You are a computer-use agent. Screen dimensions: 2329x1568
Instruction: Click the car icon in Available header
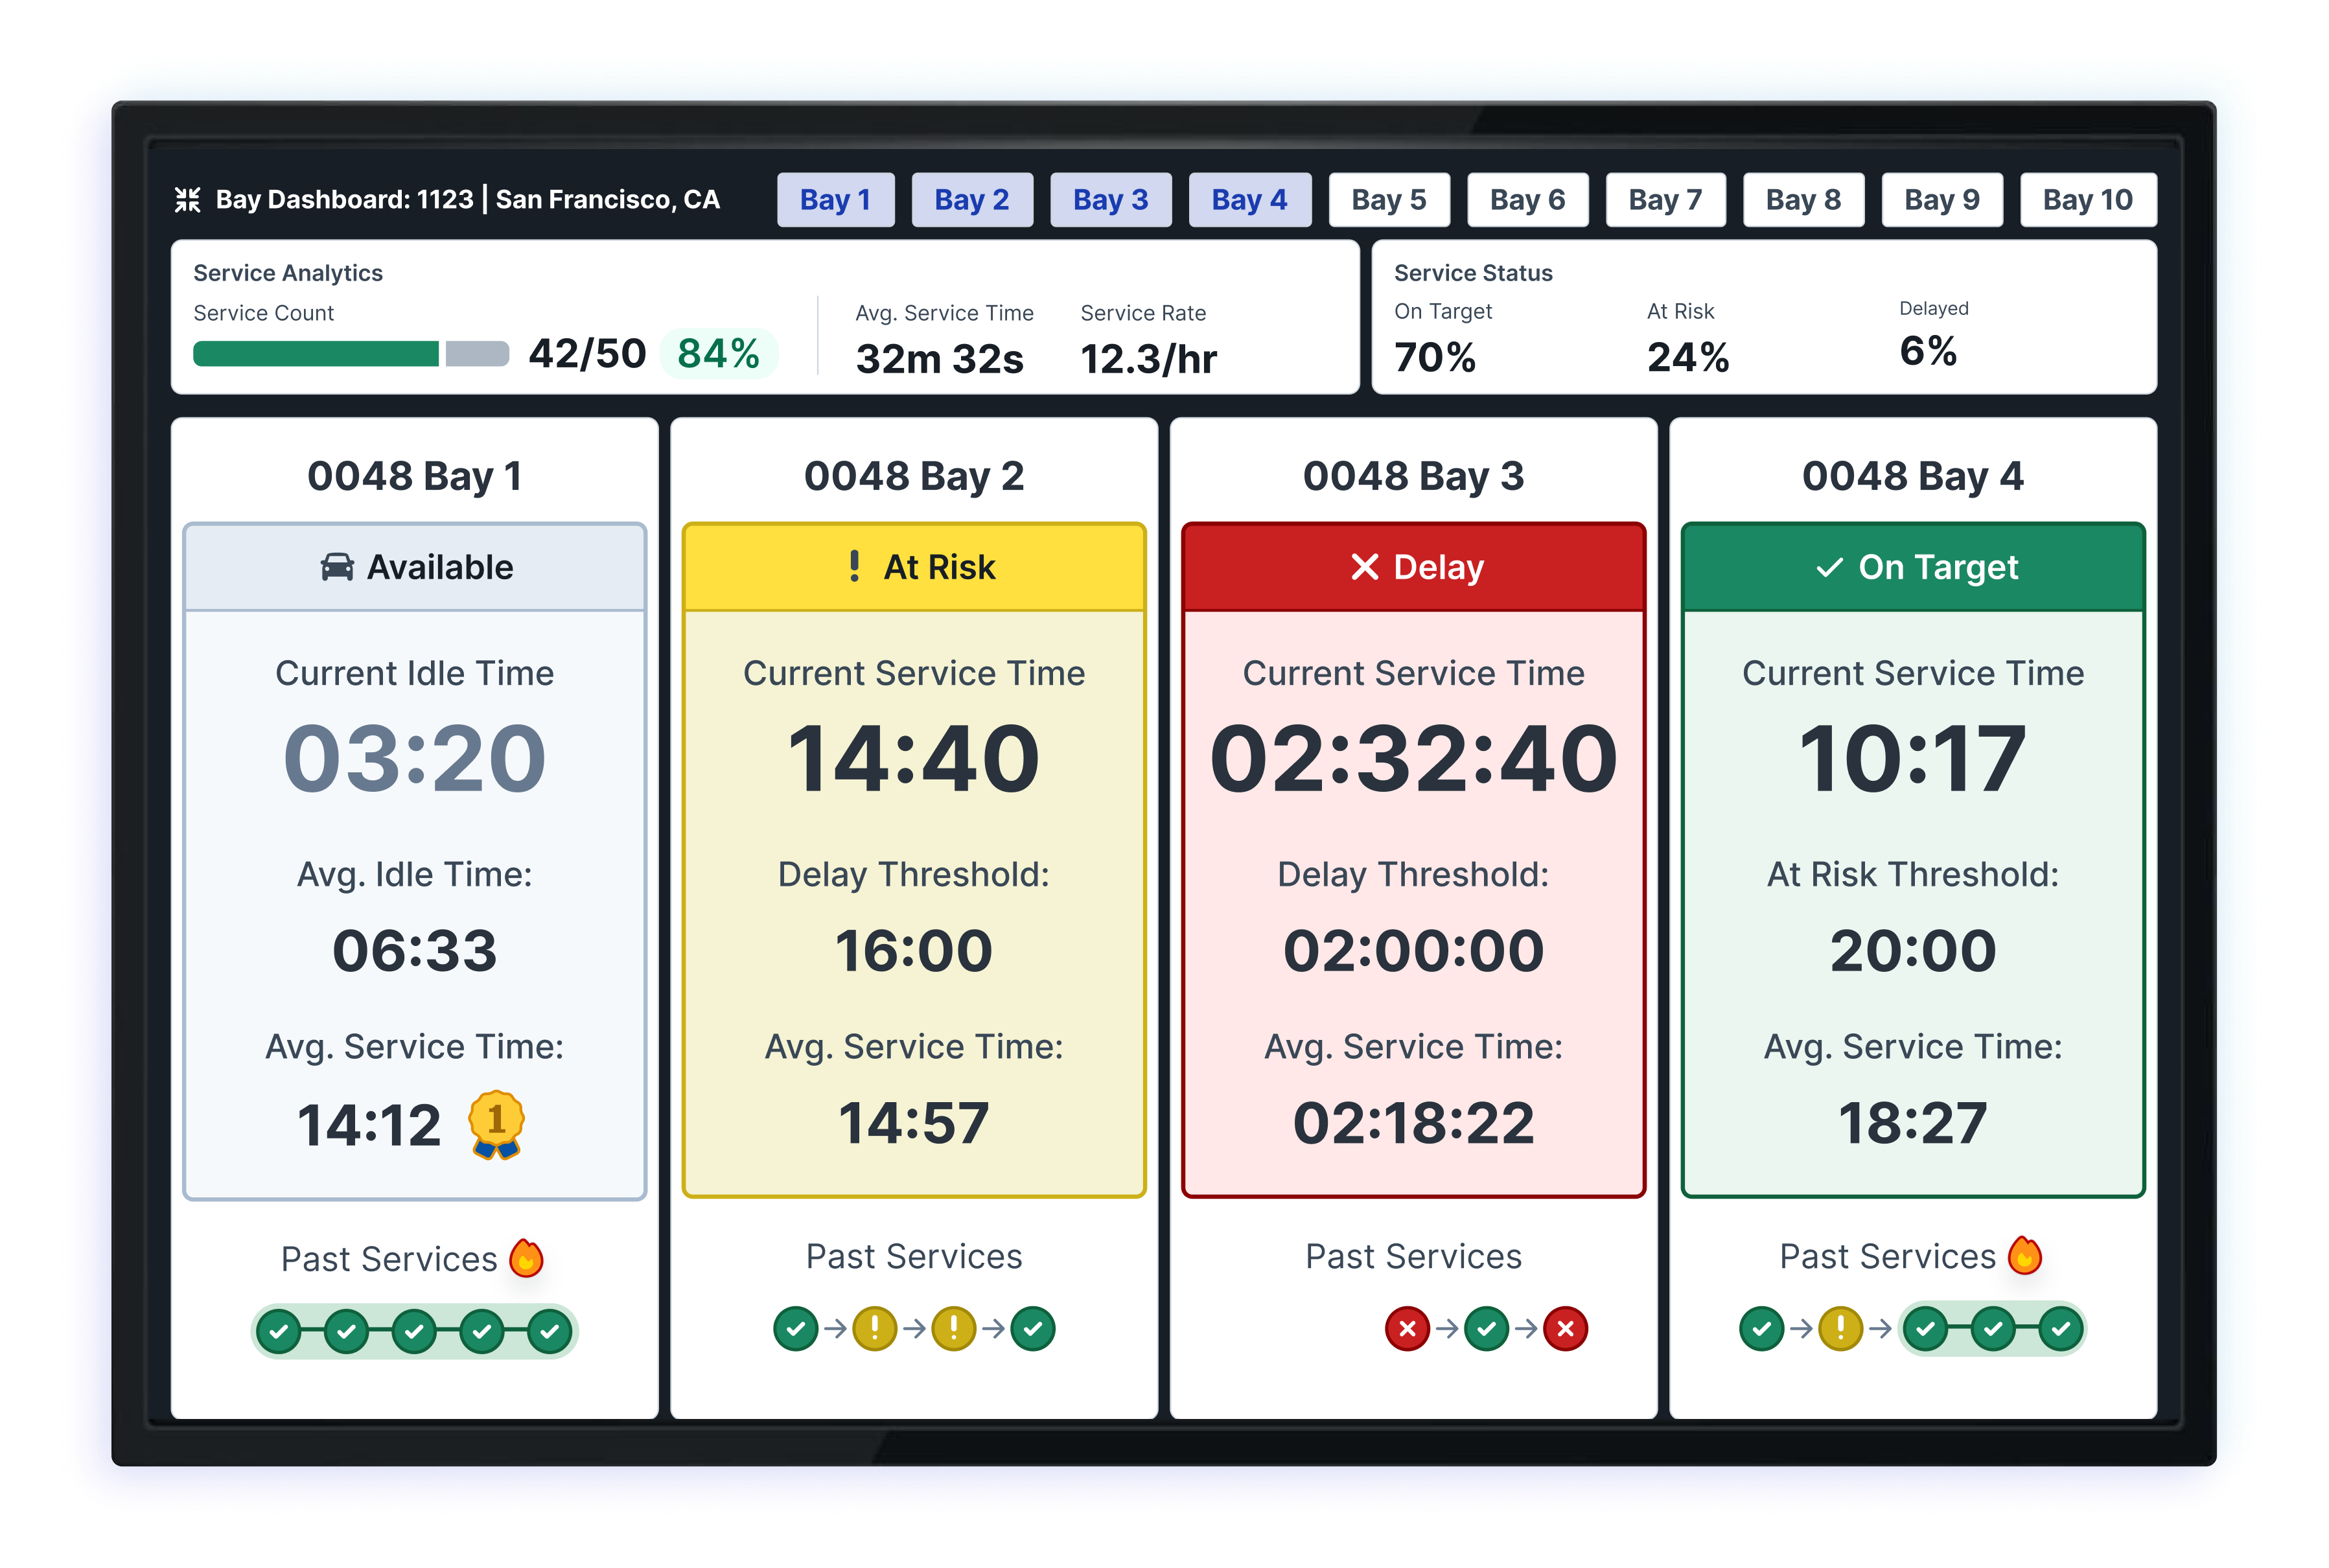pyautogui.click(x=337, y=567)
